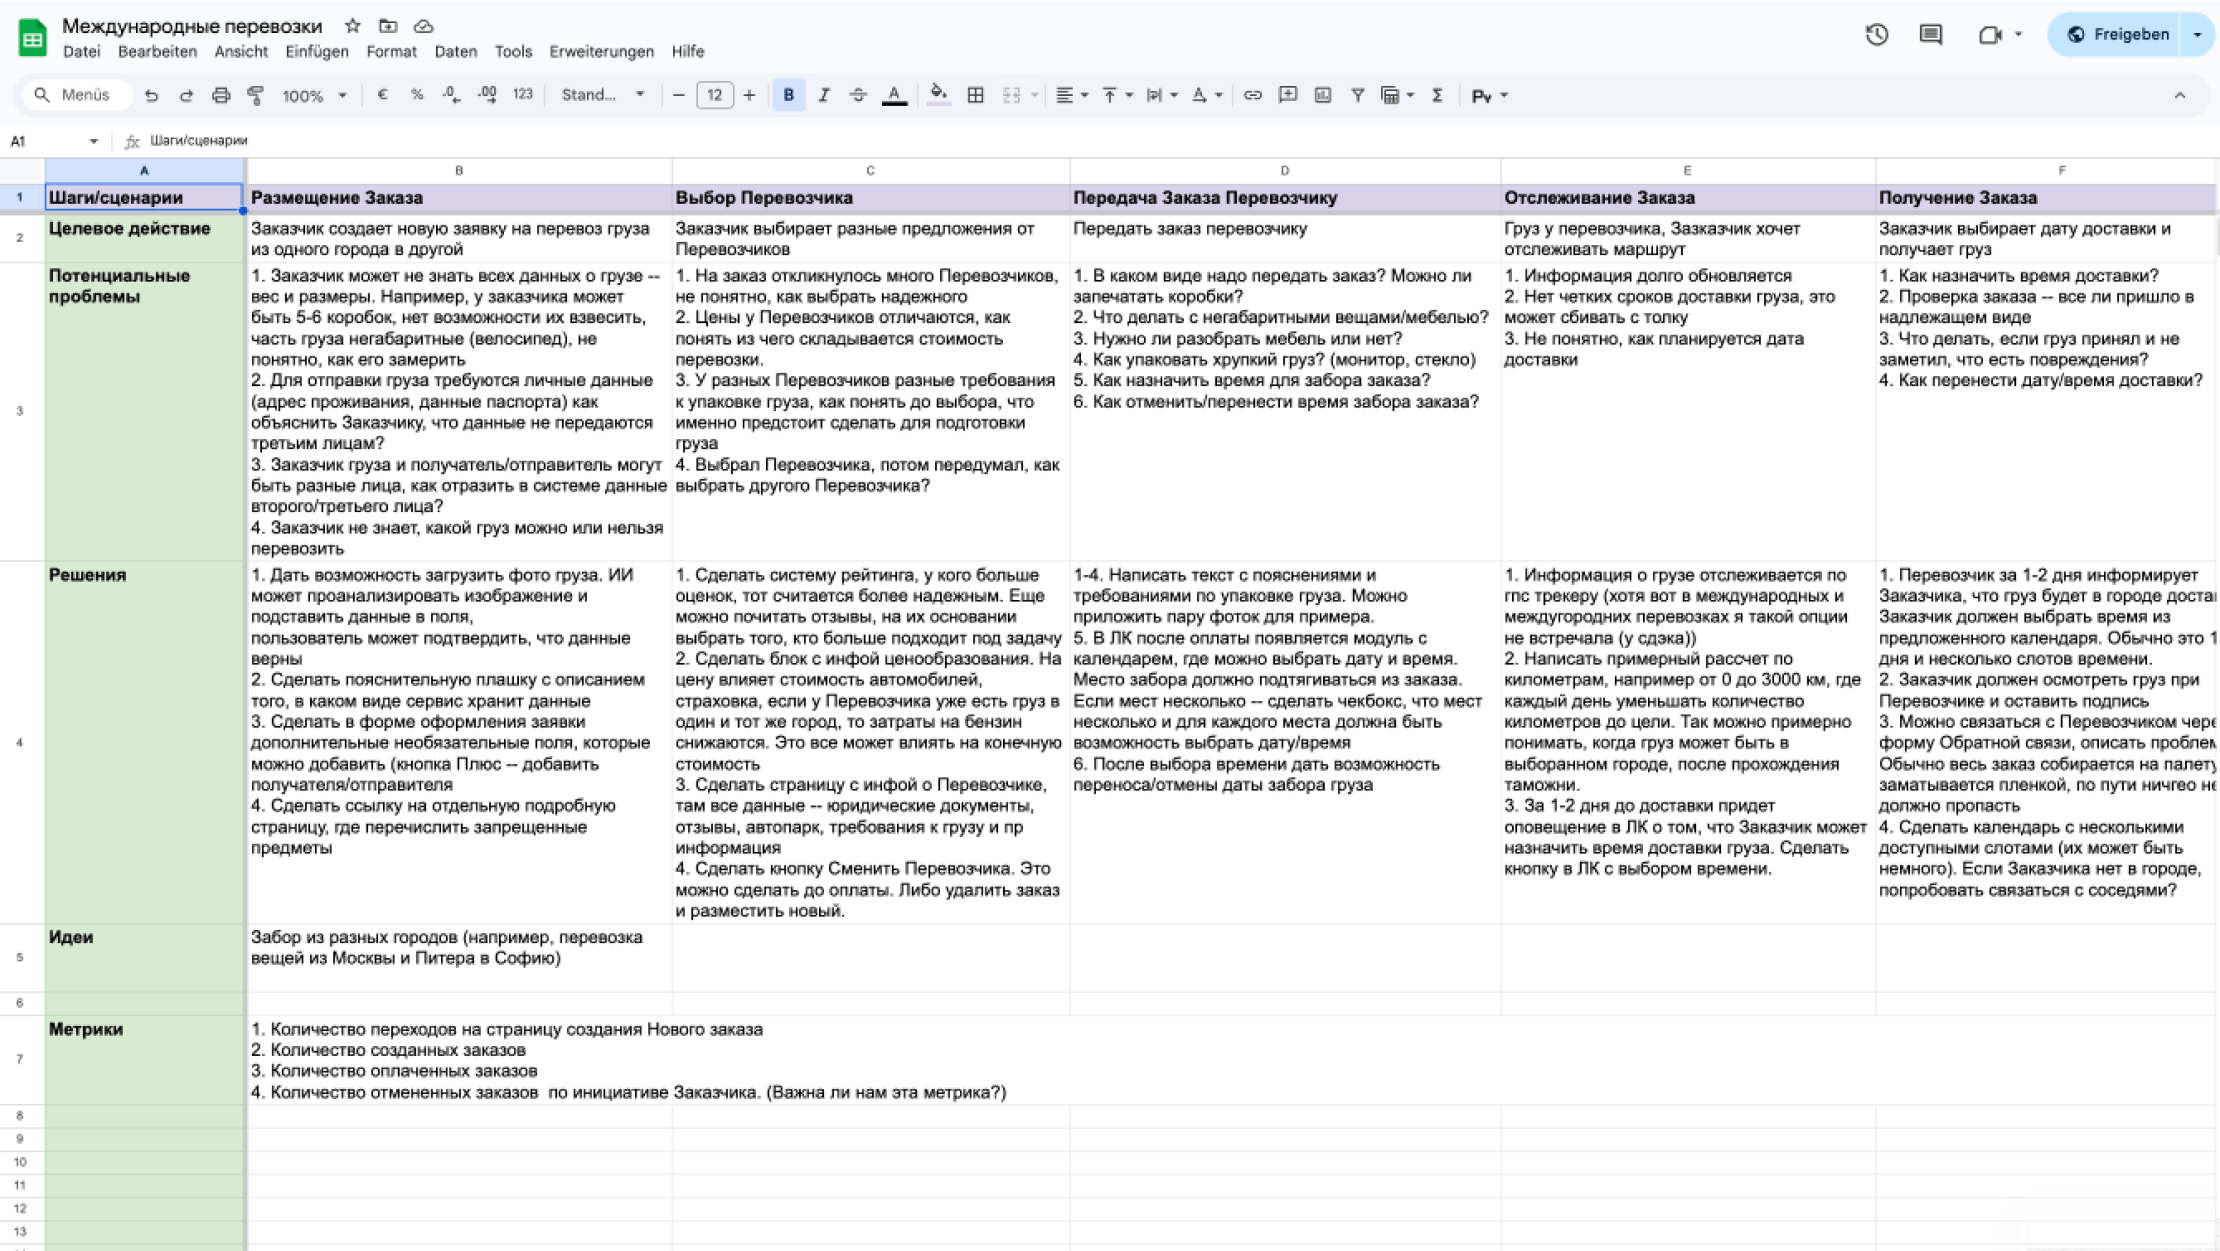Open the Einfügen menu

pyautogui.click(x=316, y=52)
